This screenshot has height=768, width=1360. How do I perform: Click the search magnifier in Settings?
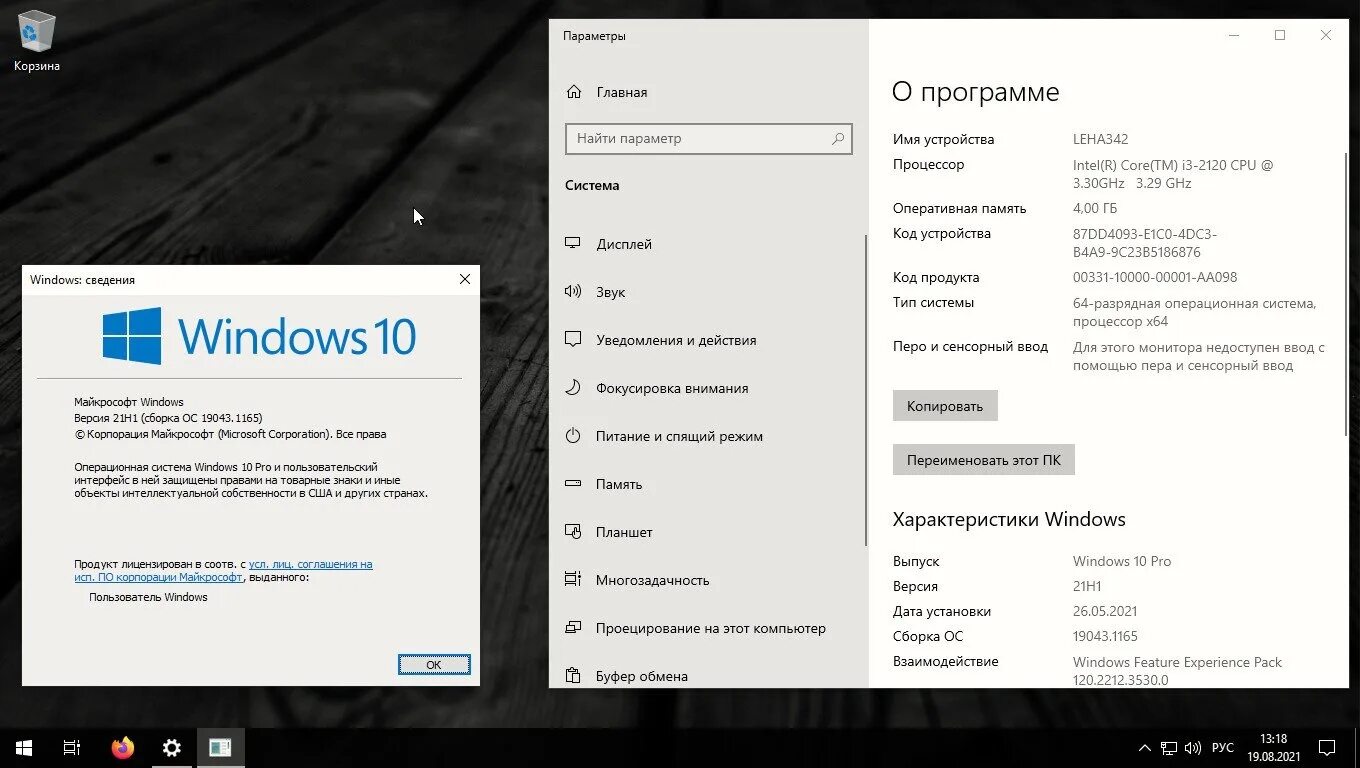click(838, 139)
